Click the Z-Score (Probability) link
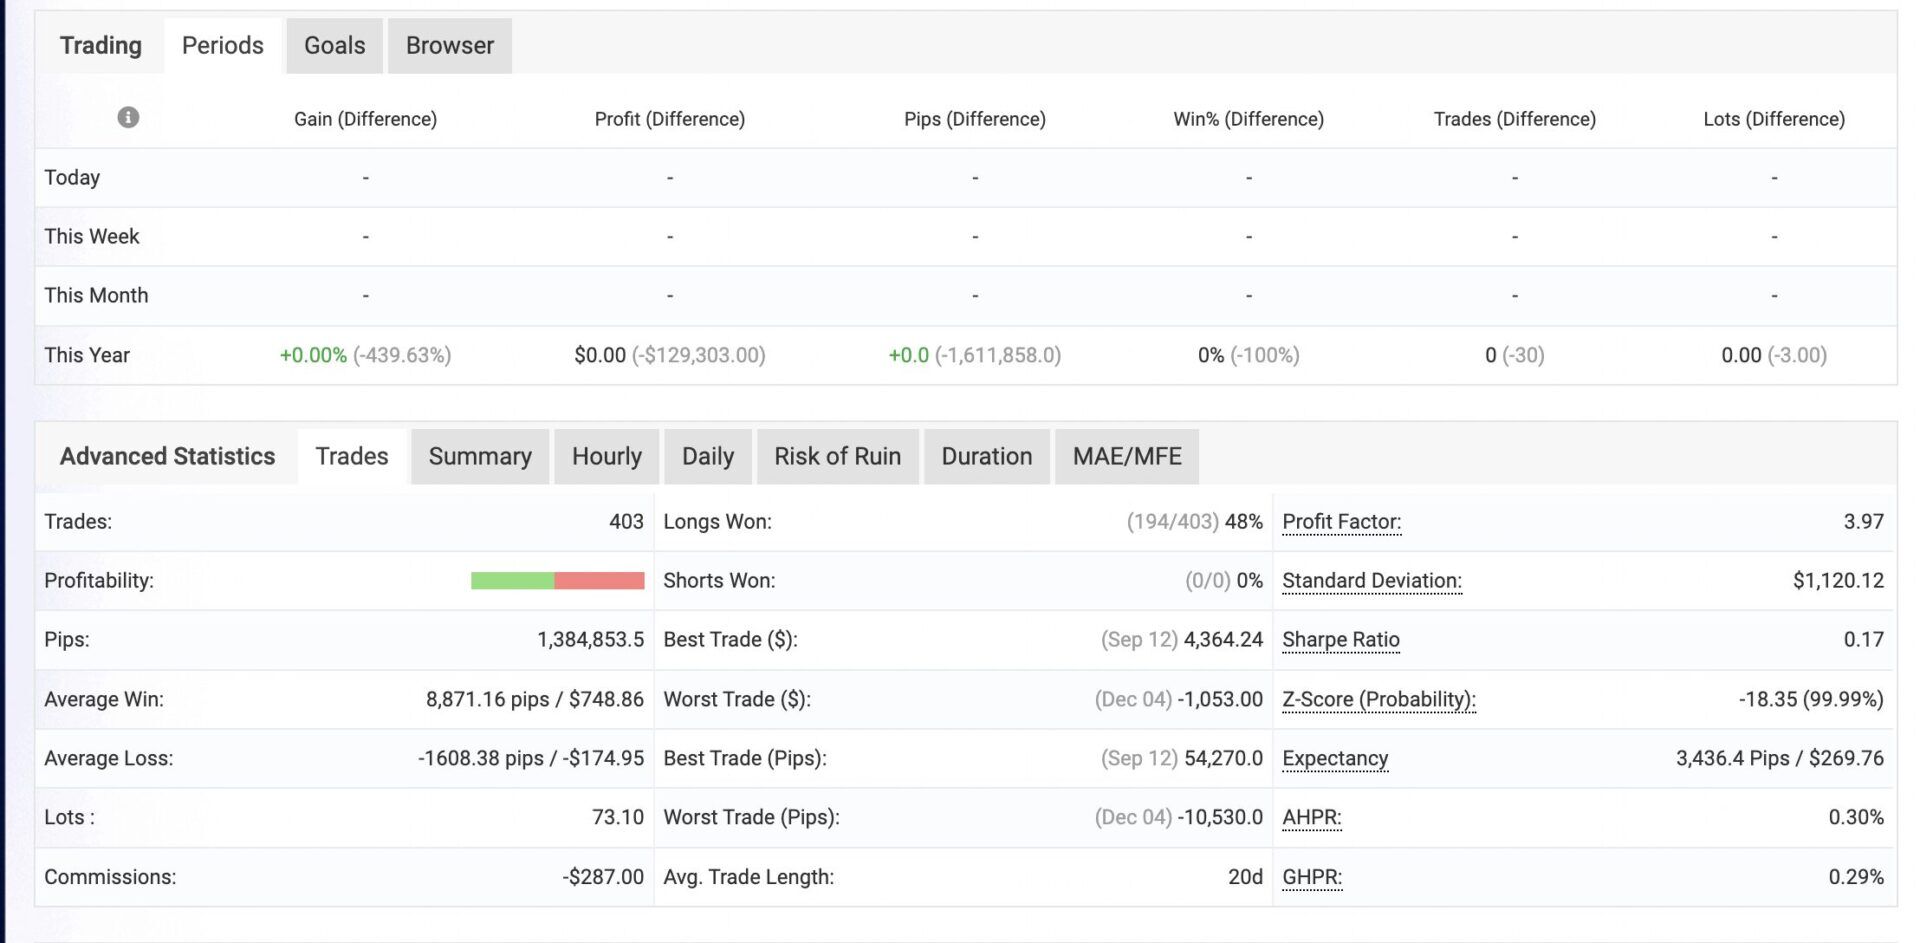The height and width of the screenshot is (943, 1920). click(x=1377, y=699)
